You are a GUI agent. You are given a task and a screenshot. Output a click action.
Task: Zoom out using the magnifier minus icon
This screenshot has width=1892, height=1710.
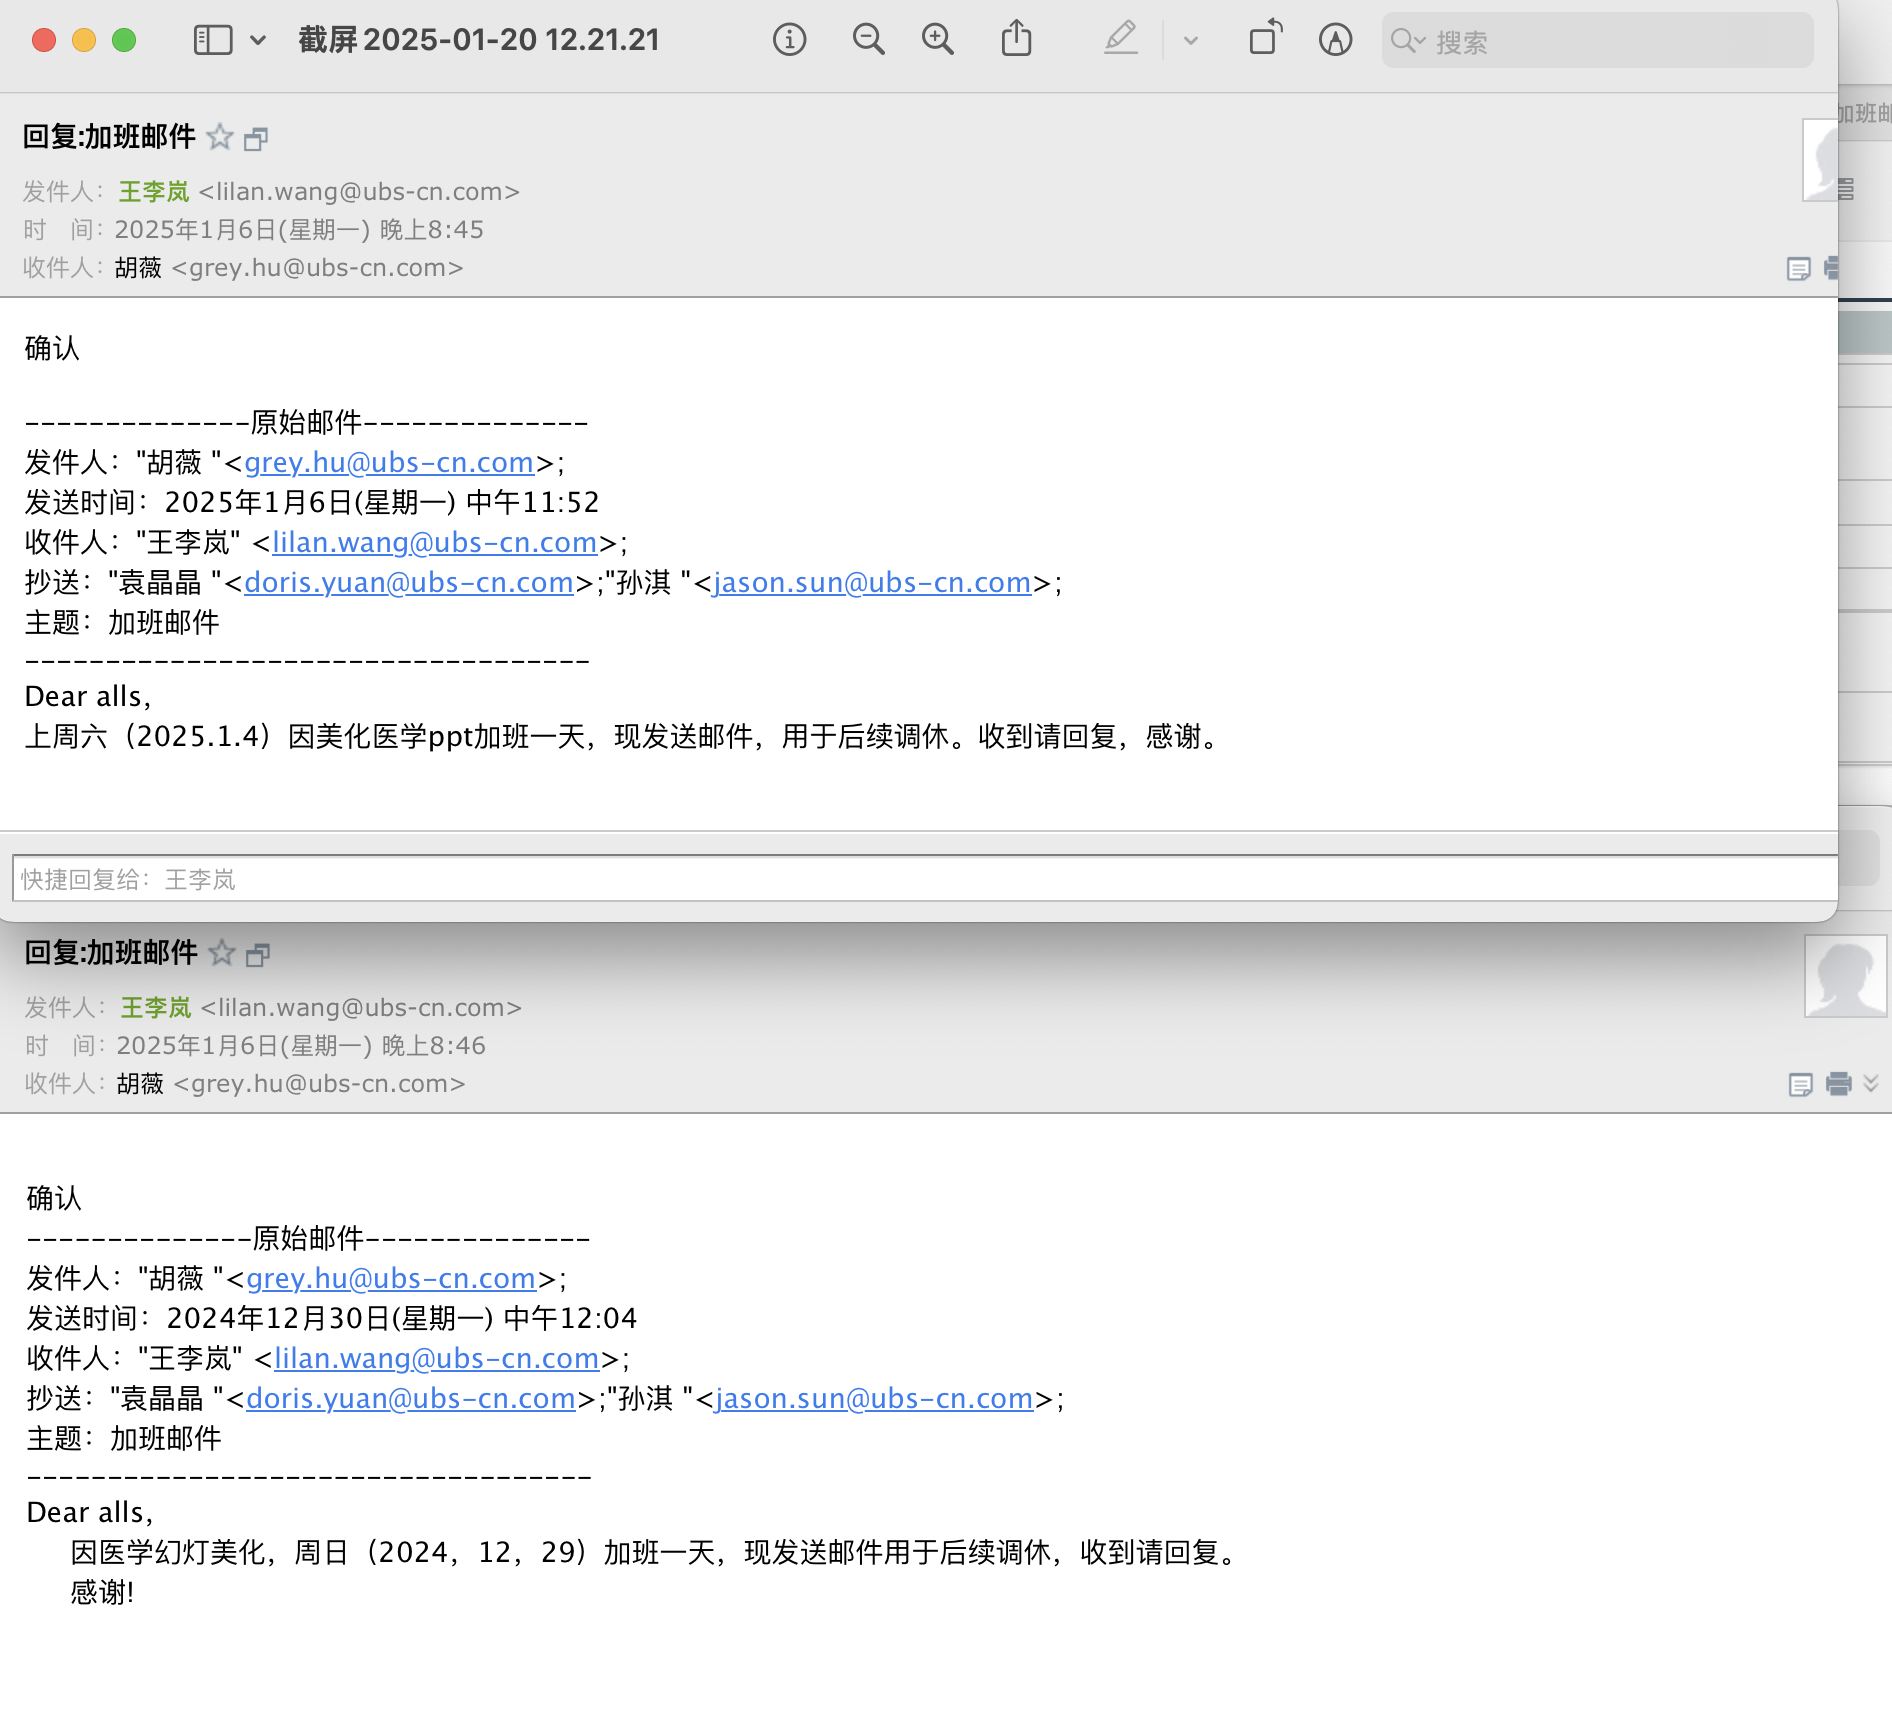[868, 40]
